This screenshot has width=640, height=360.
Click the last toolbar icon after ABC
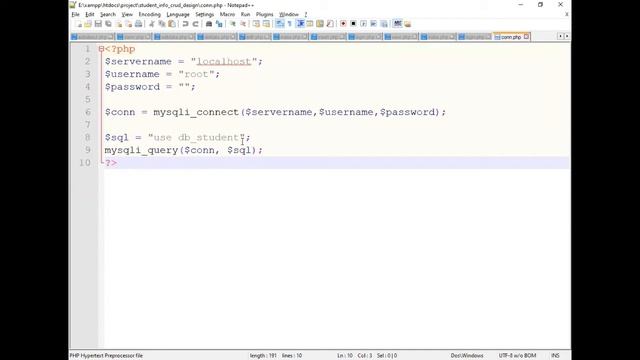point(407,24)
